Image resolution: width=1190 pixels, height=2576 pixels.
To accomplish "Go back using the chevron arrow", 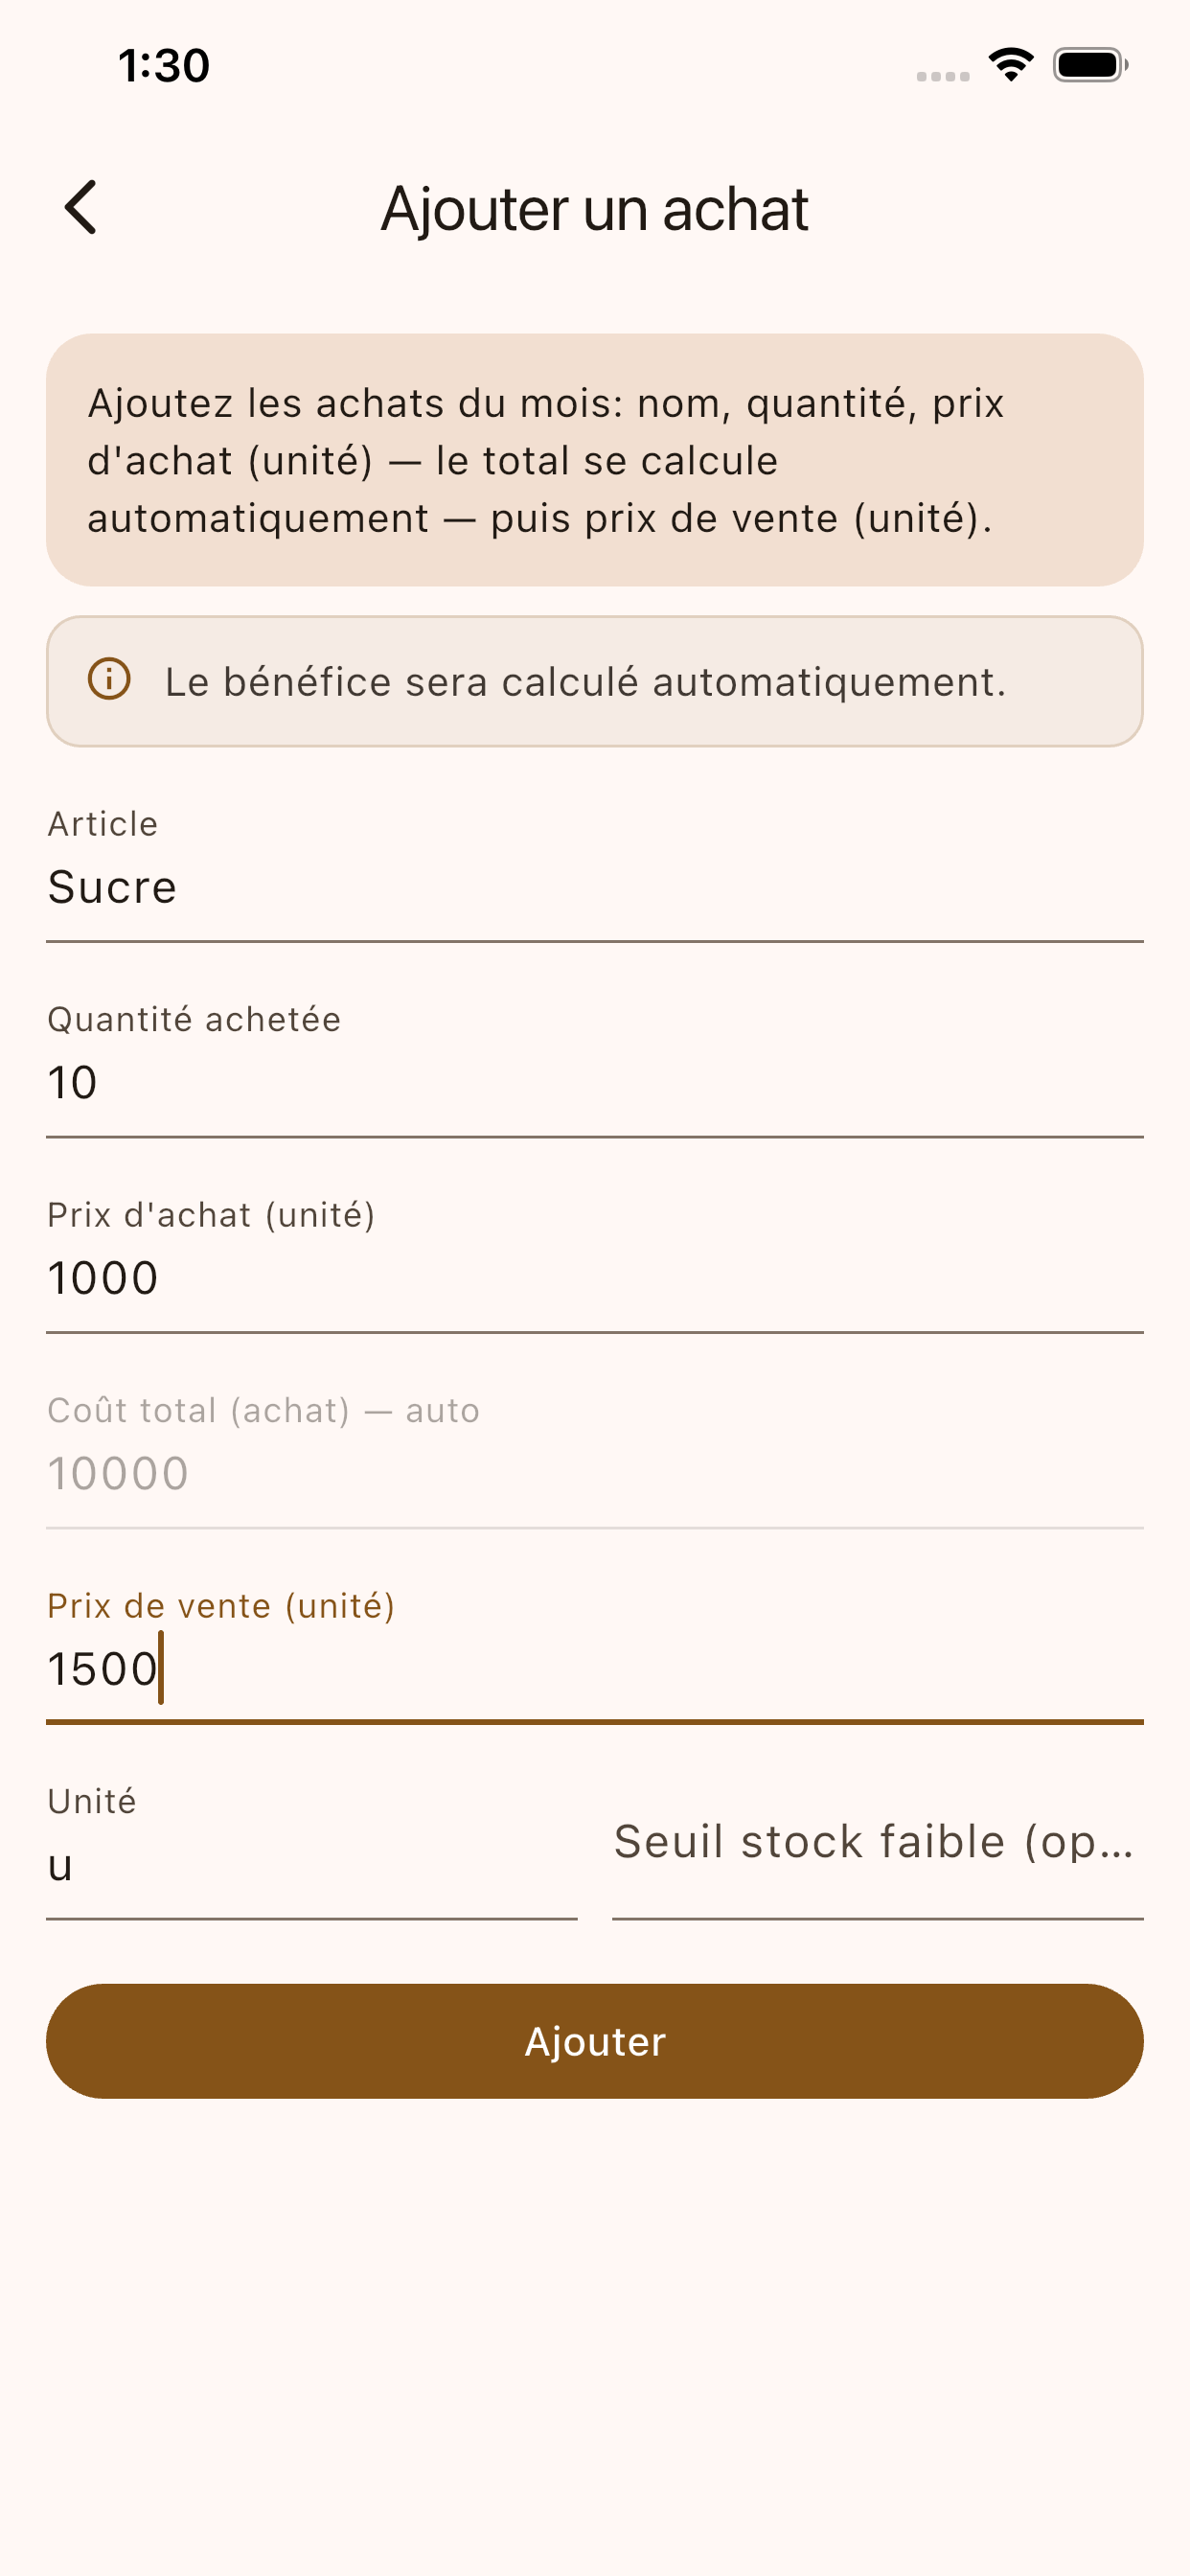I will tap(81, 208).
